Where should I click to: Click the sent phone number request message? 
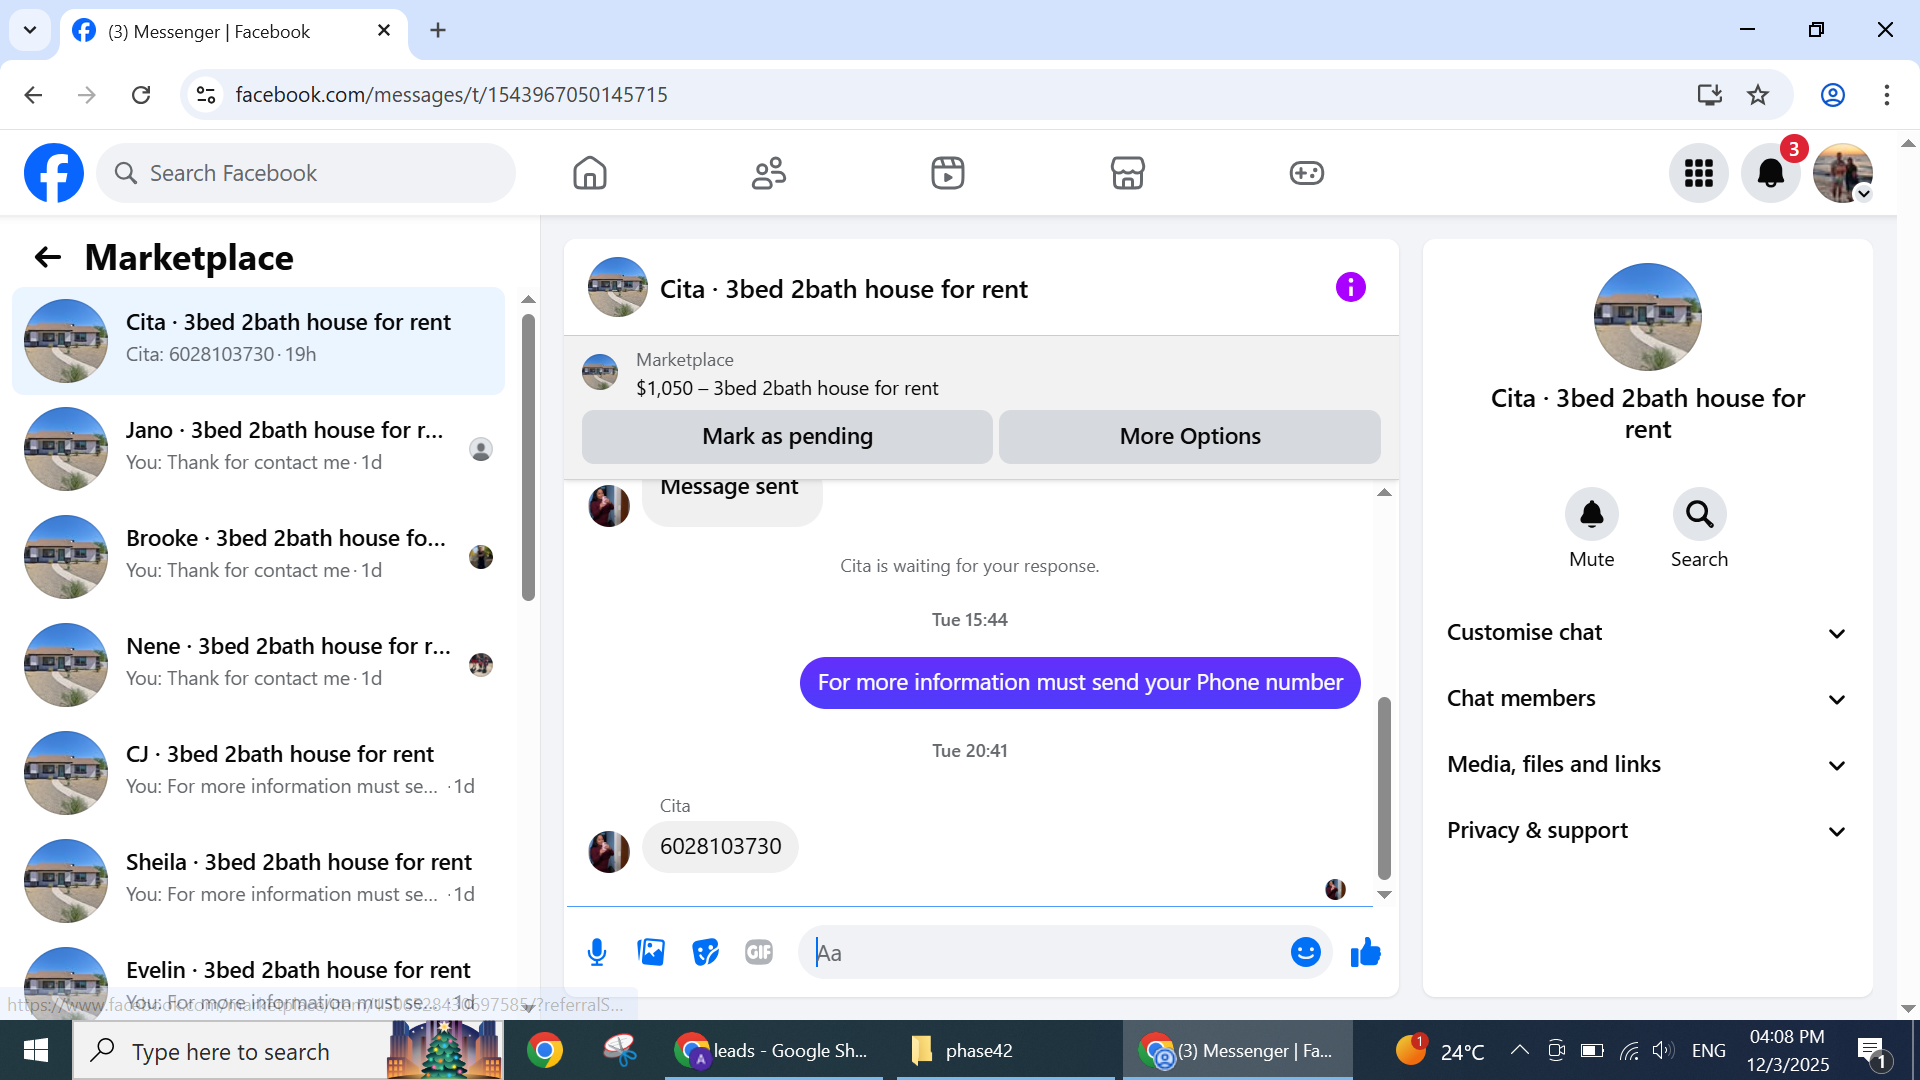click(1080, 683)
